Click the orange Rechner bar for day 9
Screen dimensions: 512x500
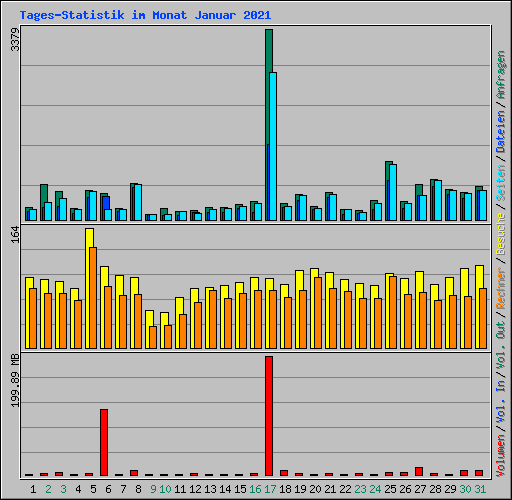point(153,337)
